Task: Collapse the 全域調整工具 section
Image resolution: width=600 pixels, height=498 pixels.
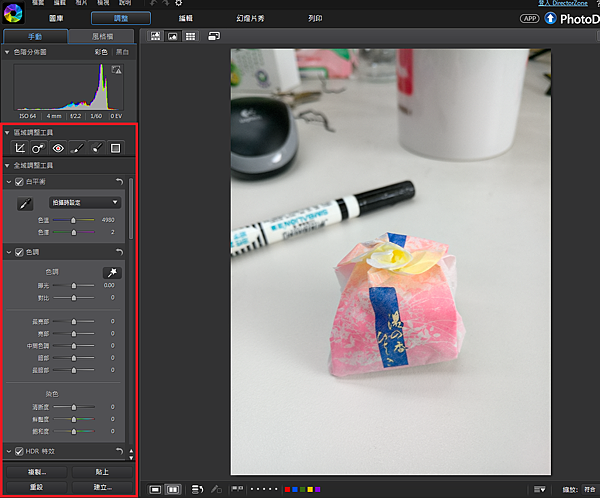Action: [x=7, y=165]
